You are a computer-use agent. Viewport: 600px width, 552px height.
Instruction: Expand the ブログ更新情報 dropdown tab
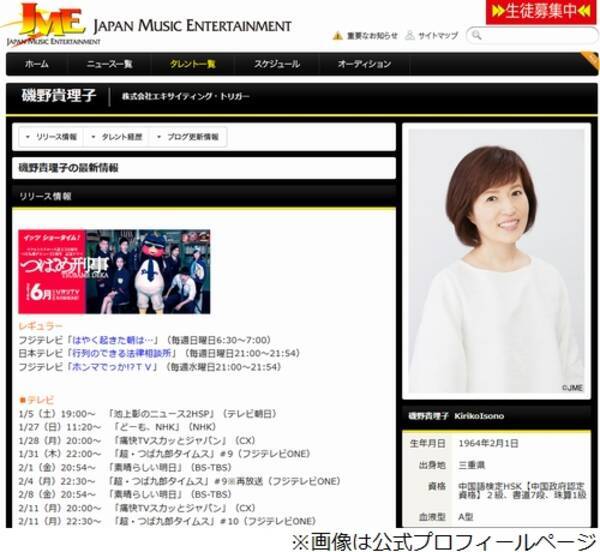[x=190, y=136]
